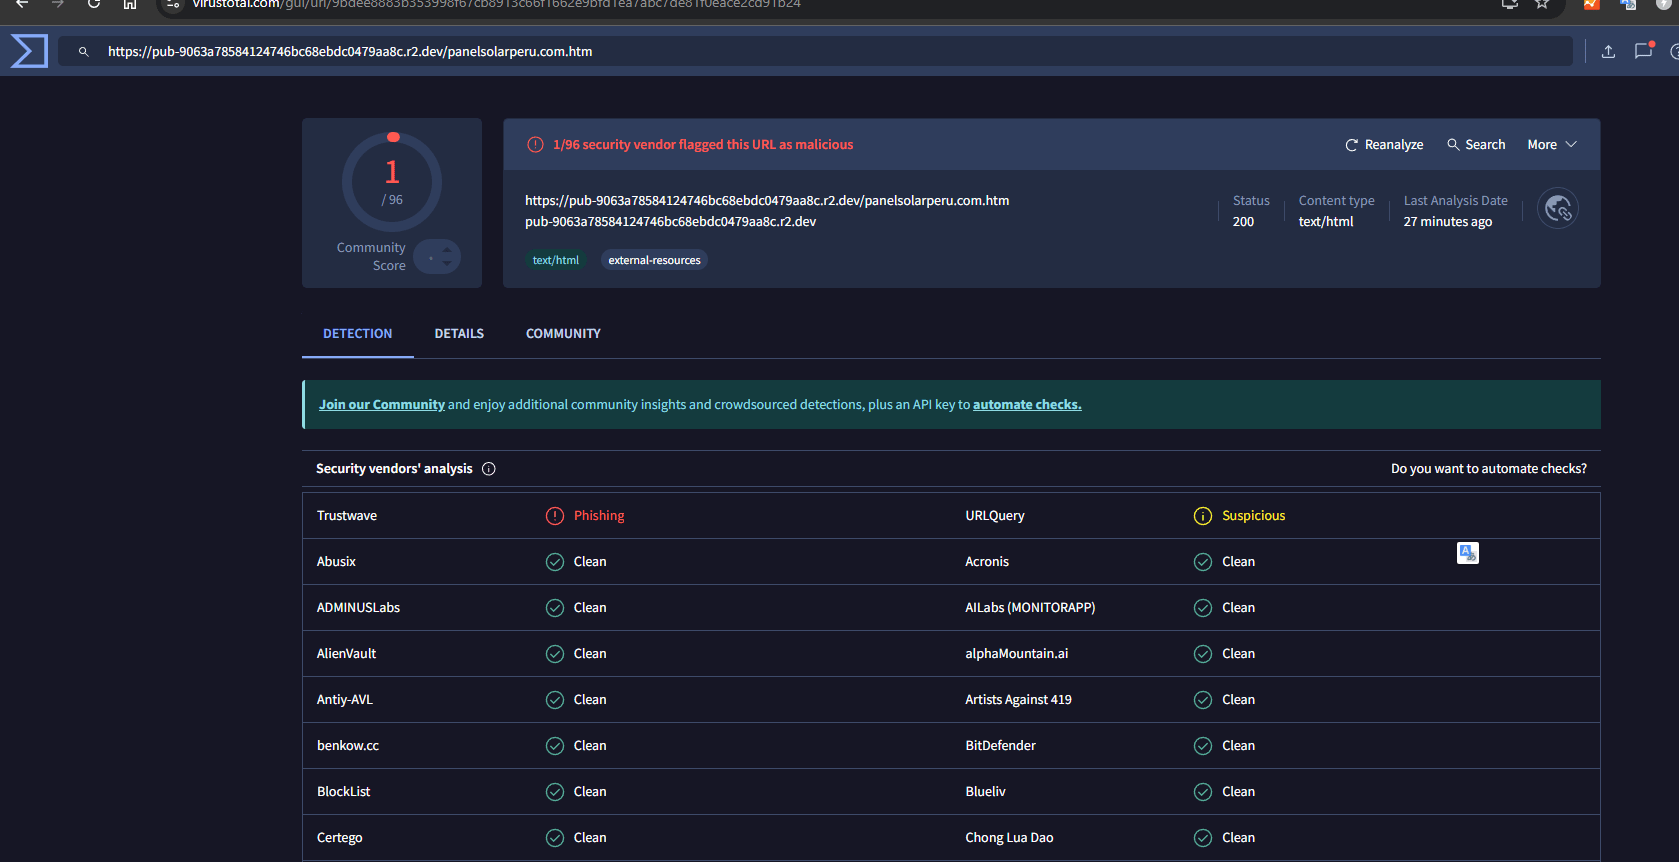Click the vendor name 'benkow.cc'
The height and width of the screenshot is (862, 1679).
[x=348, y=746]
